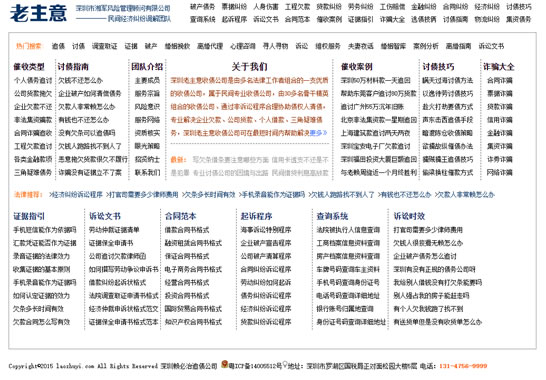Open 破产债务 in the top navigation
Screen dimensions: 546x380
tap(202, 7)
